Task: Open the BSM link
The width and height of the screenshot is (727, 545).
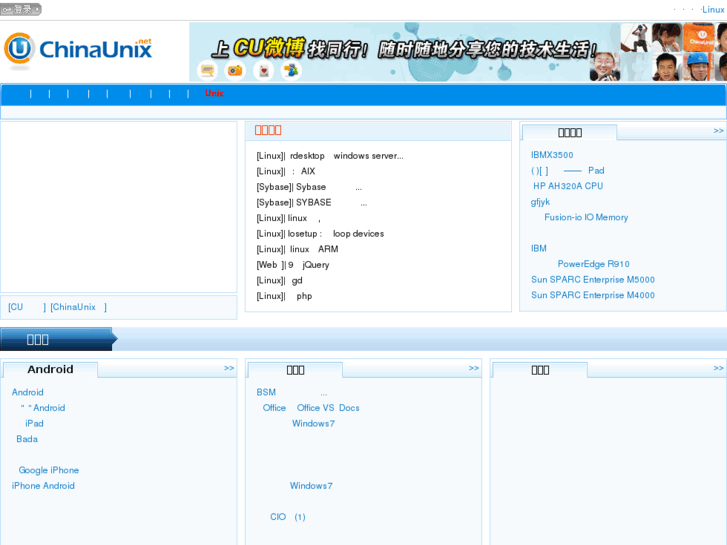Action: pos(292,392)
